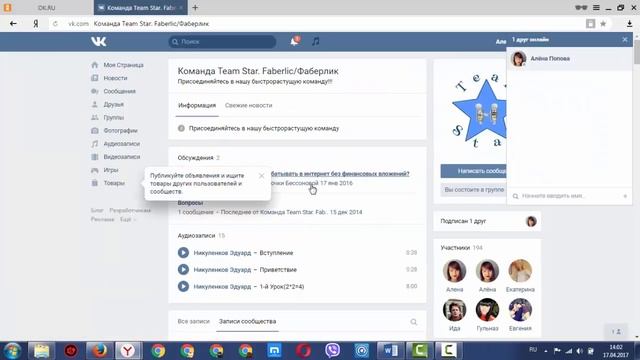Open Viber from the taskbar
Screen dimensions: 640x360
(x=332, y=351)
